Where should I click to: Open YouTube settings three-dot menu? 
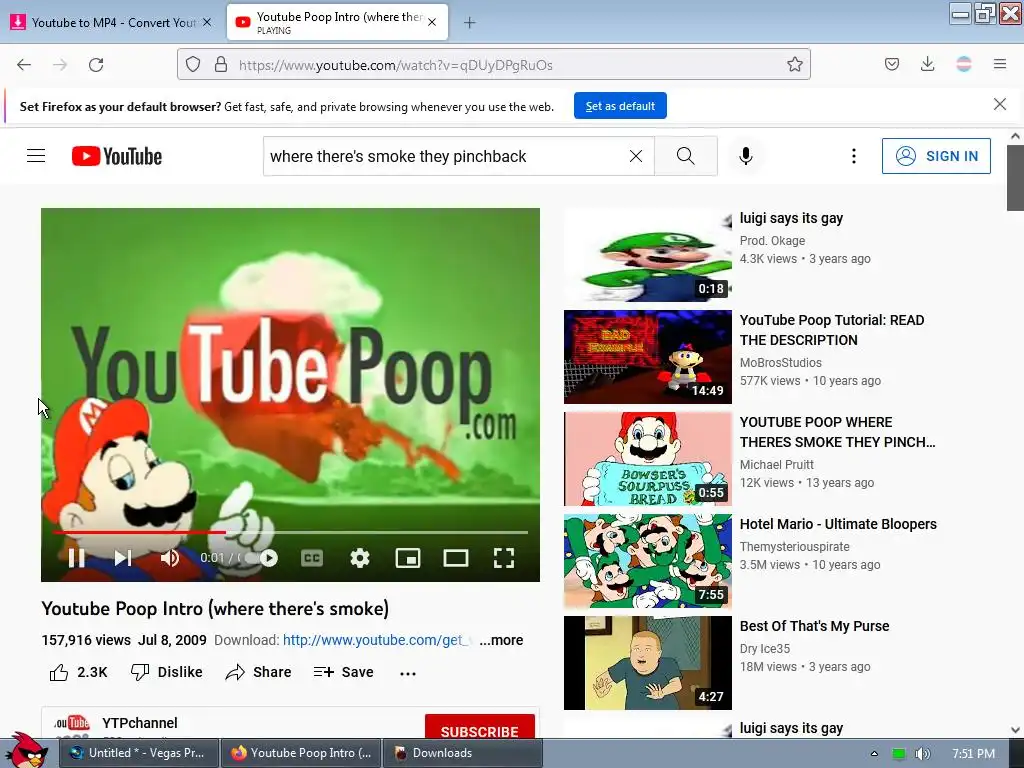(x=854, y=156)
